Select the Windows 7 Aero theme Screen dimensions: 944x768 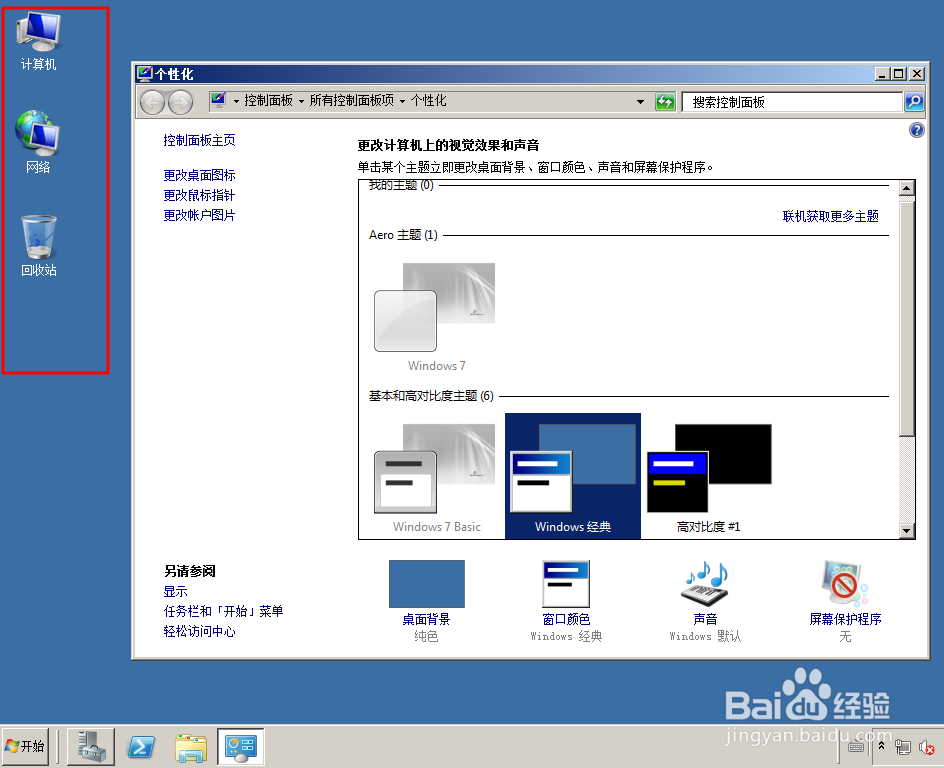click(x=436, y=317)
